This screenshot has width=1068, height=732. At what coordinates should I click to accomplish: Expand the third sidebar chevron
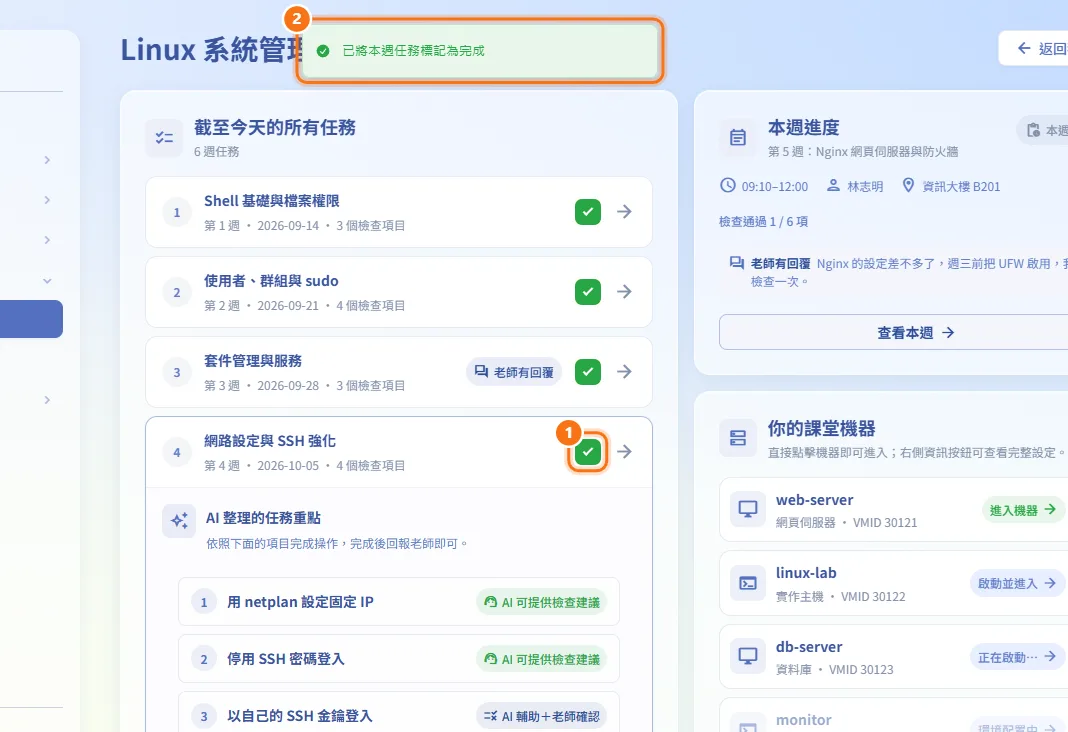(47, 240)
